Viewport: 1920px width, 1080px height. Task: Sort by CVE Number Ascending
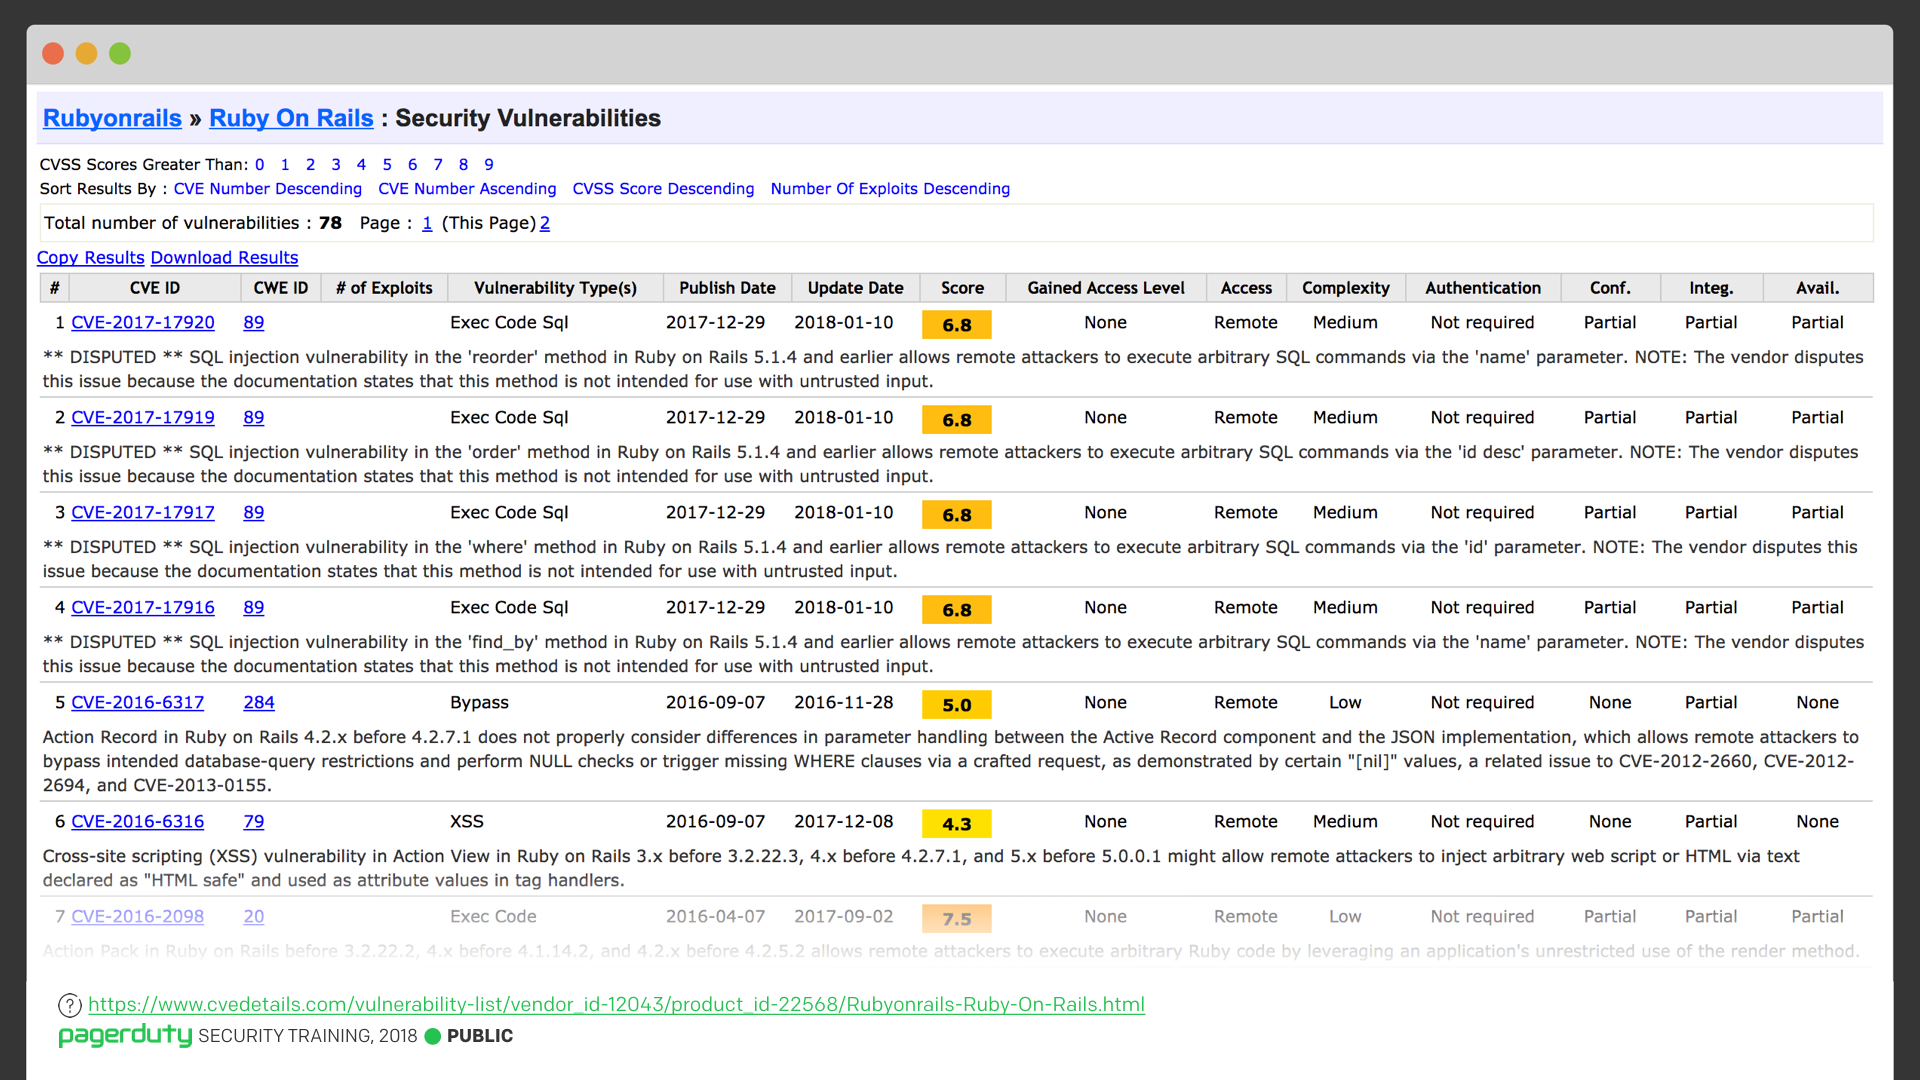coord(467,189)
